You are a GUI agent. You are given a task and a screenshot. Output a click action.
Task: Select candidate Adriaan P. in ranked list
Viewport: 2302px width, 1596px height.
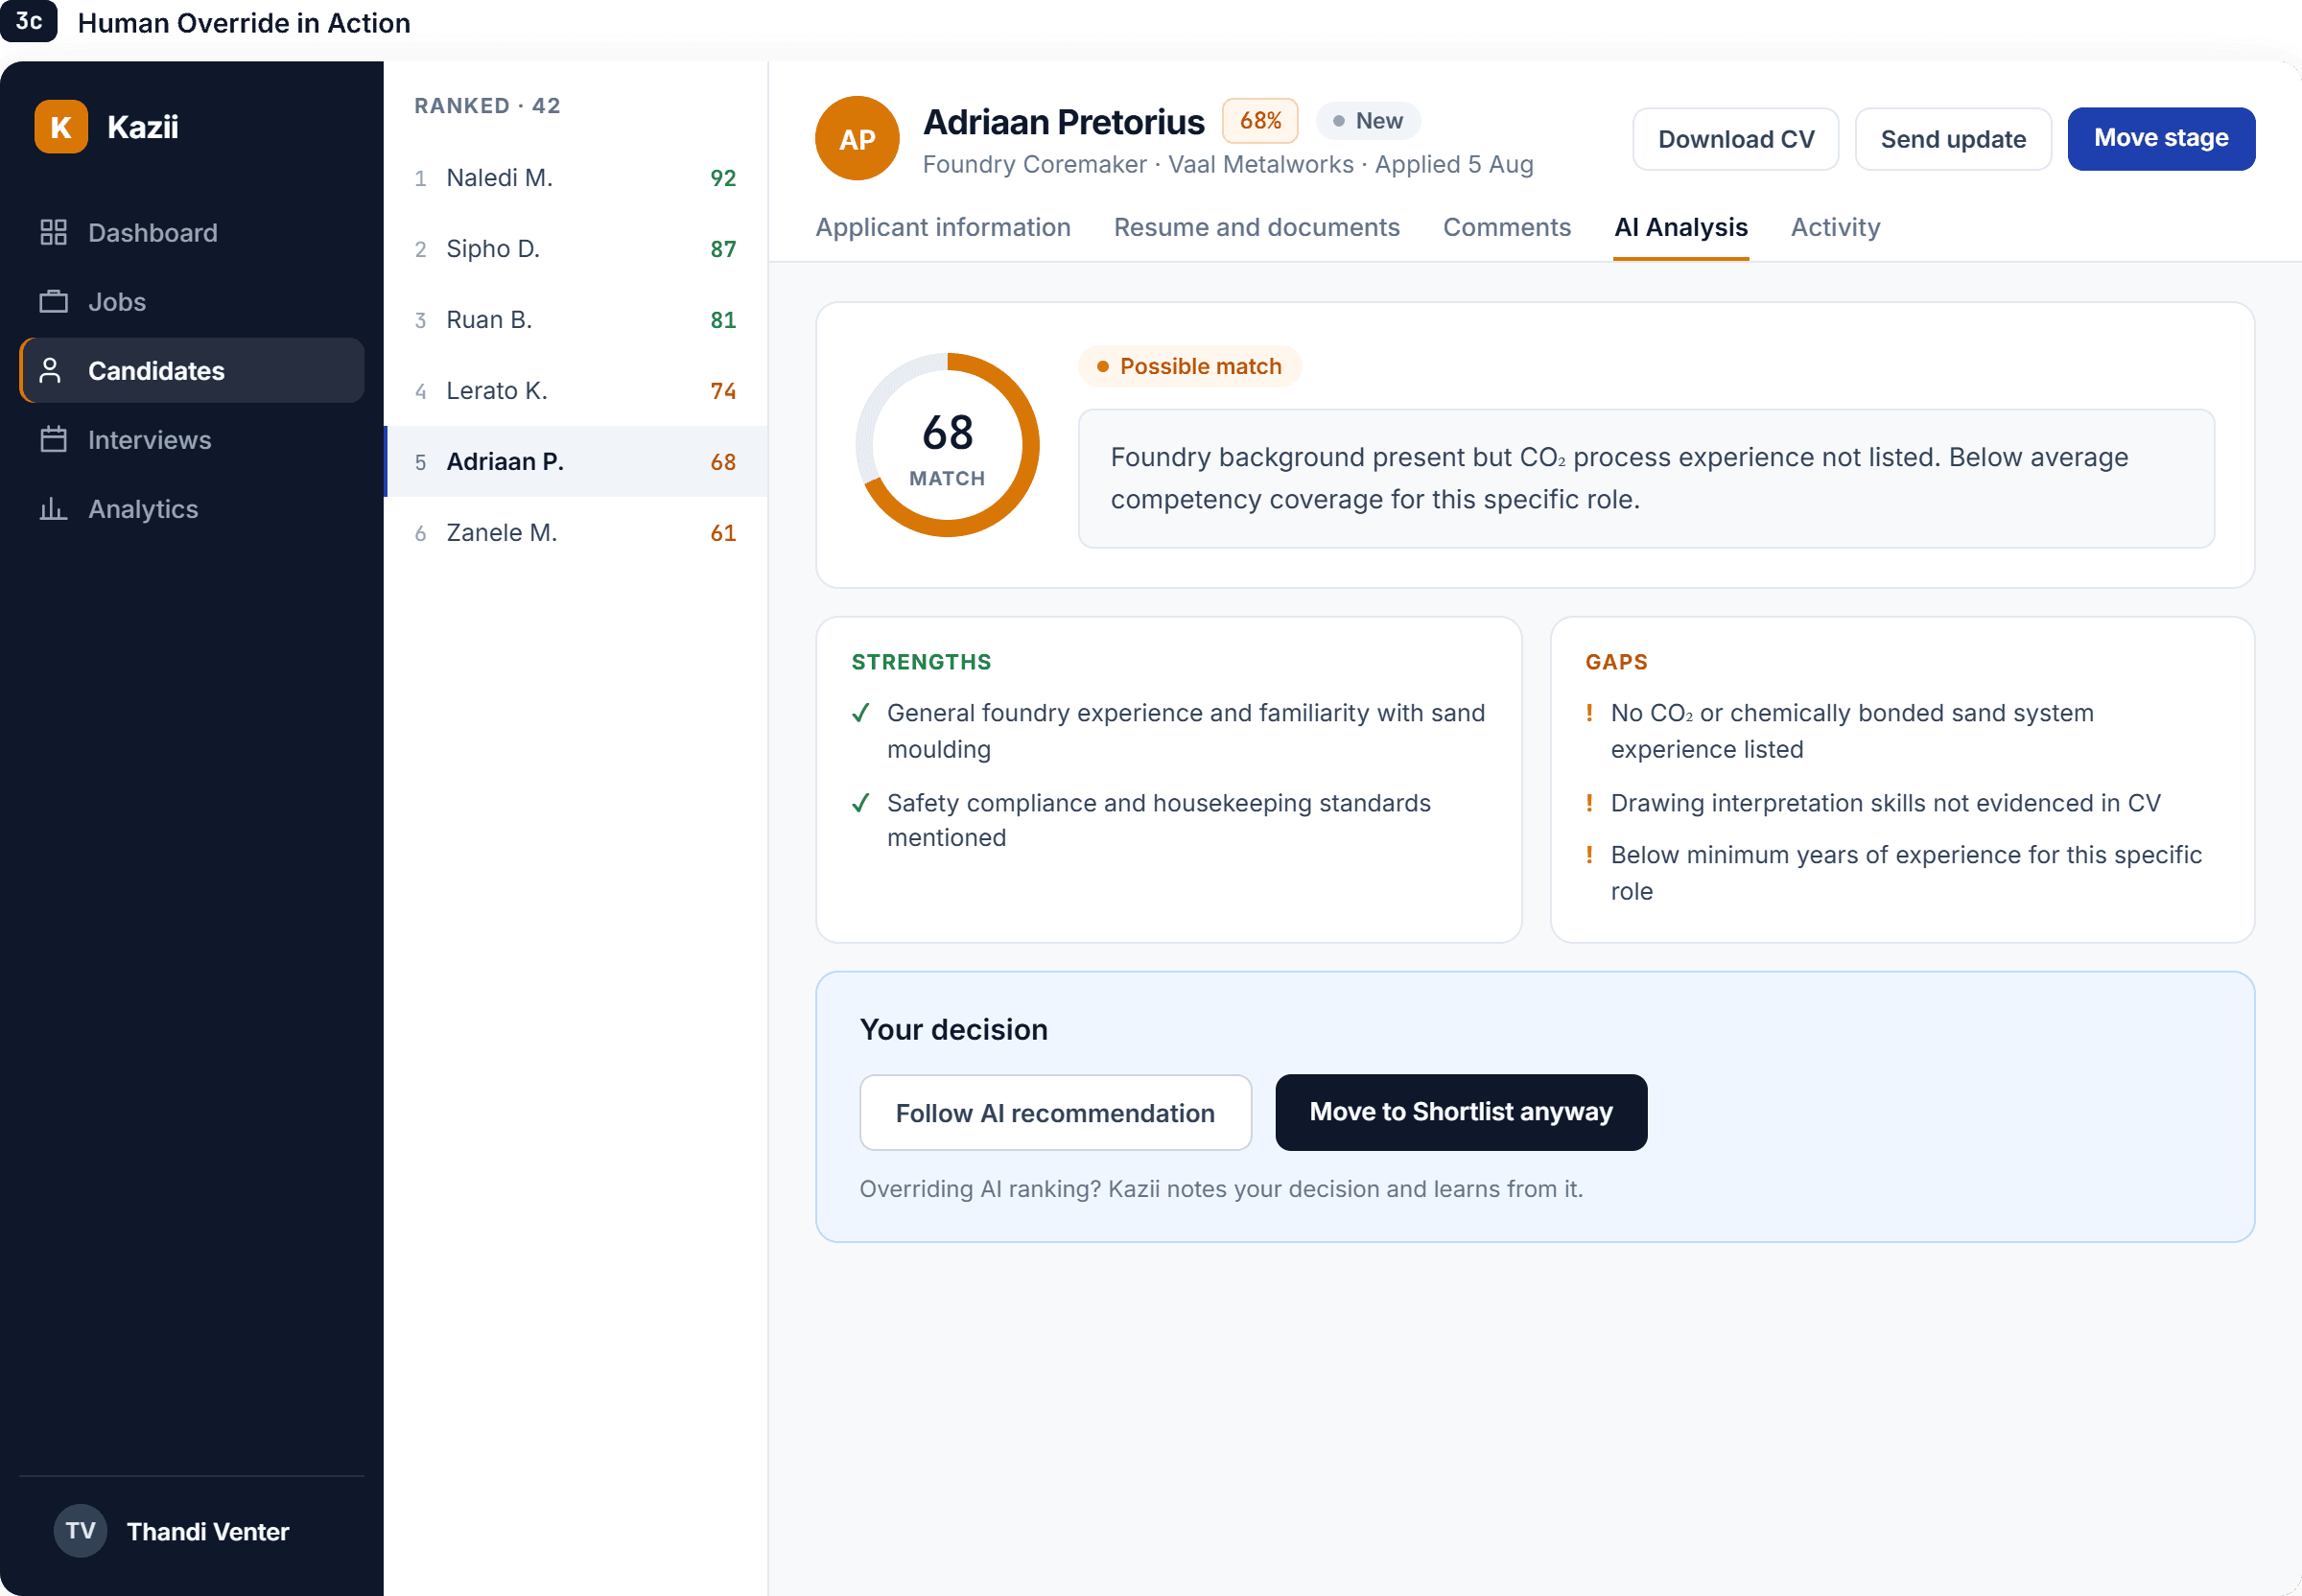(576, 461)
